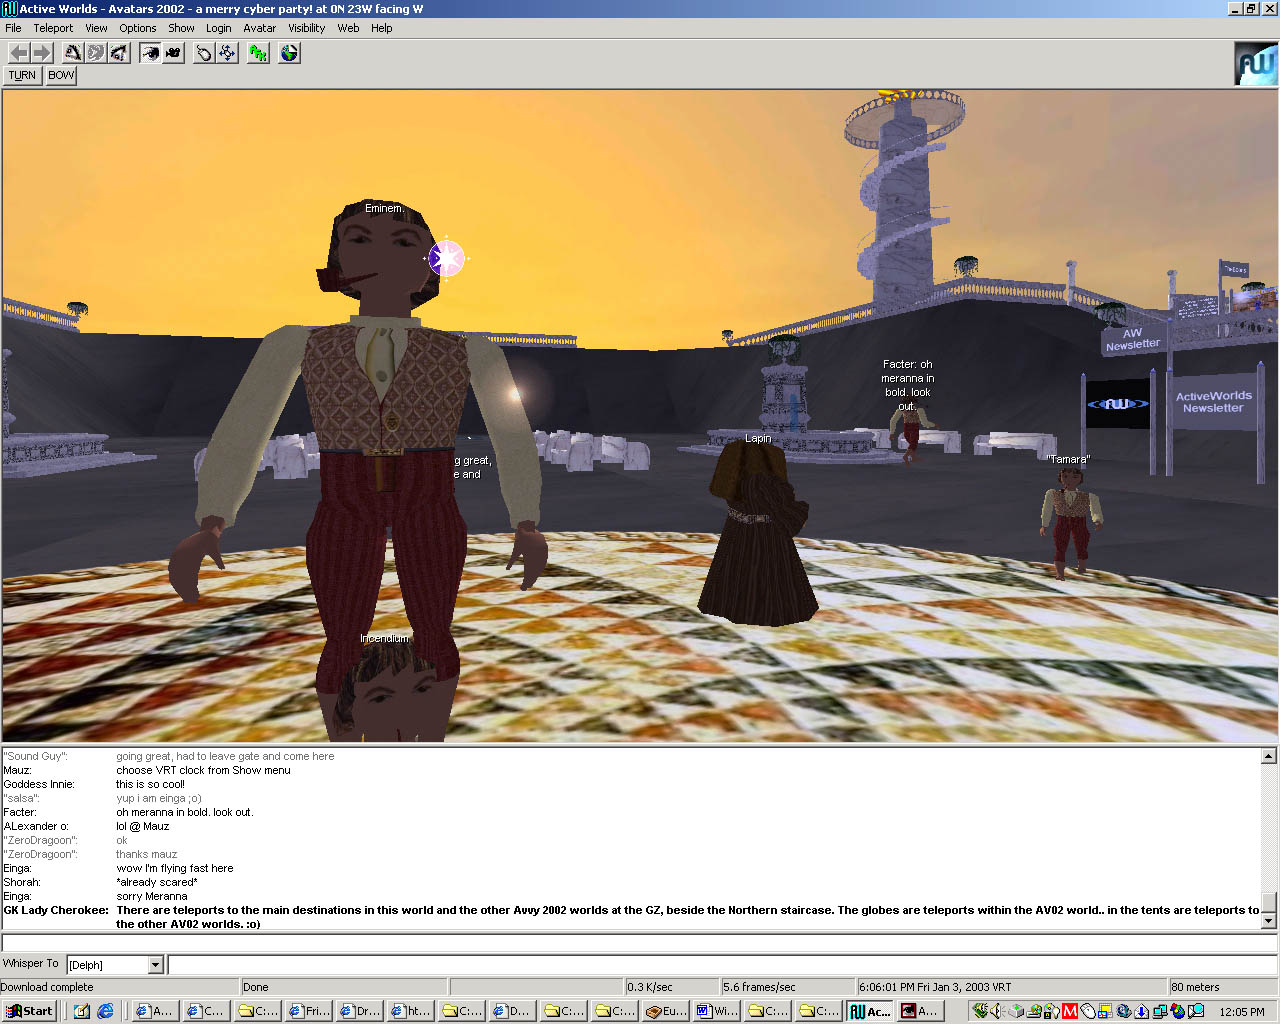Expand the Whisper To dropdown
The height and width of the screenshot is (1024, 1280).
[x=155, y=965]
